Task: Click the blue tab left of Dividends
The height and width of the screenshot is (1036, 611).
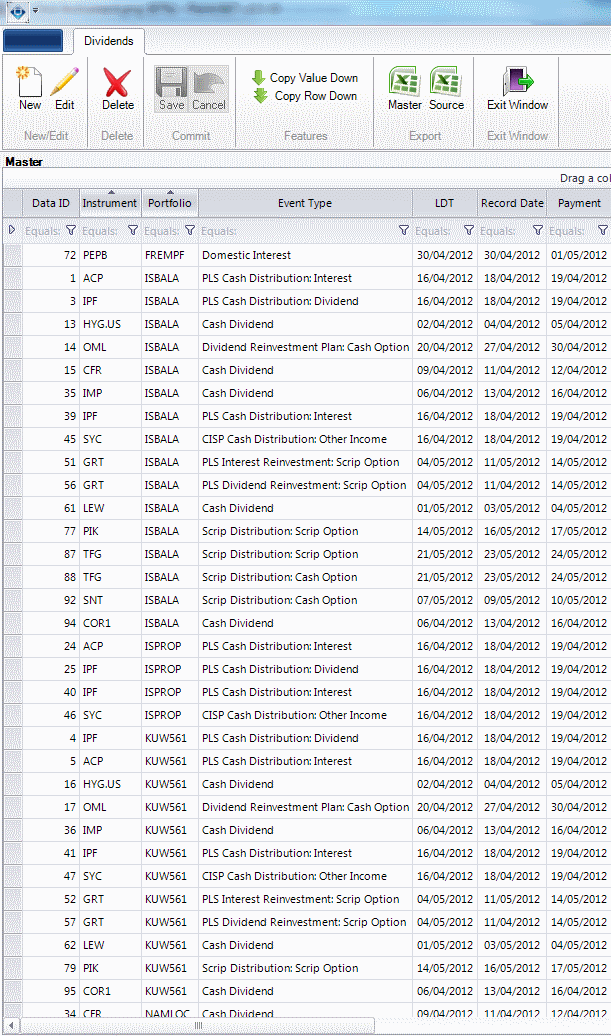Action: [x=33, y=41]
